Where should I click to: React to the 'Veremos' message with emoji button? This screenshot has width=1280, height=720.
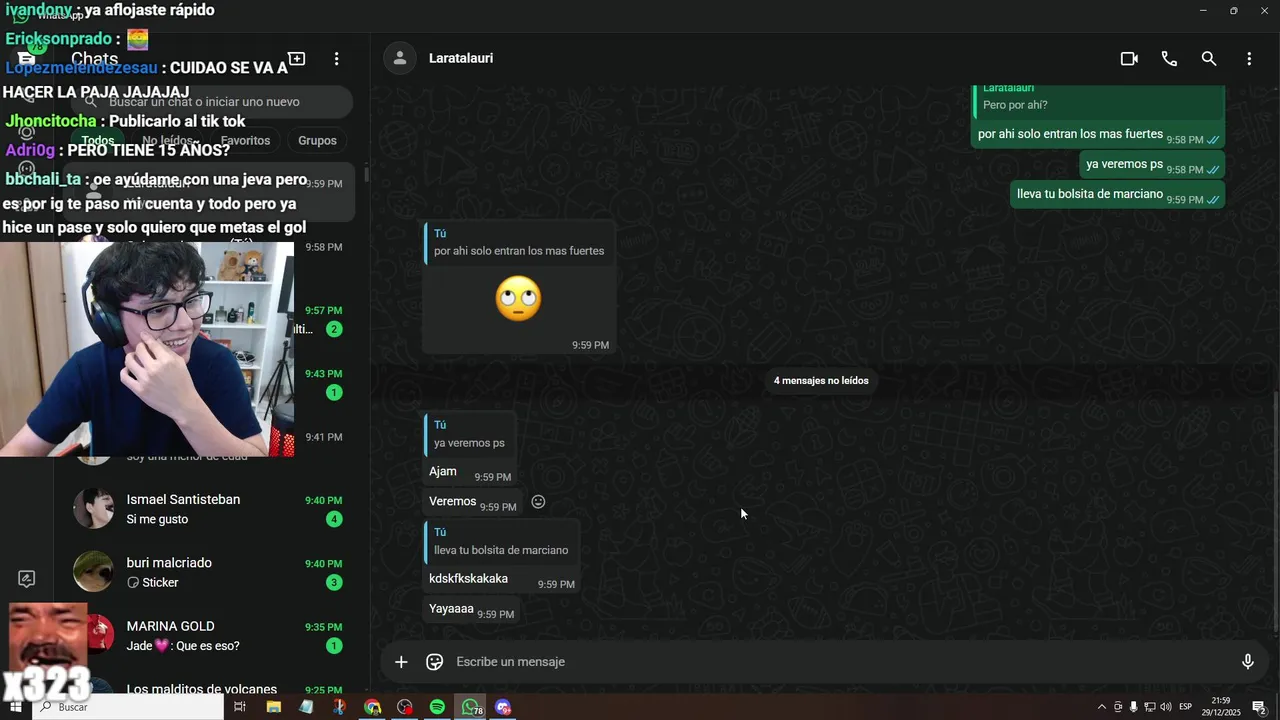pos(538,502)
